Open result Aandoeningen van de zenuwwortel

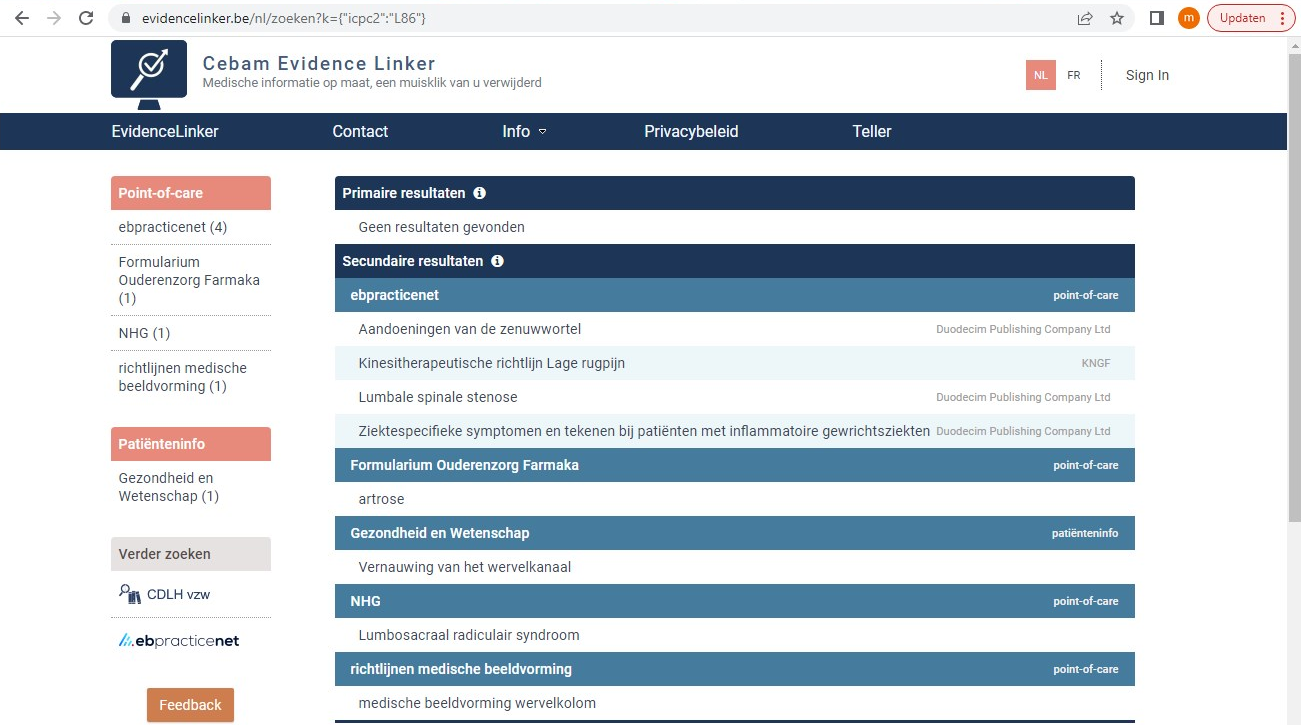470,329
